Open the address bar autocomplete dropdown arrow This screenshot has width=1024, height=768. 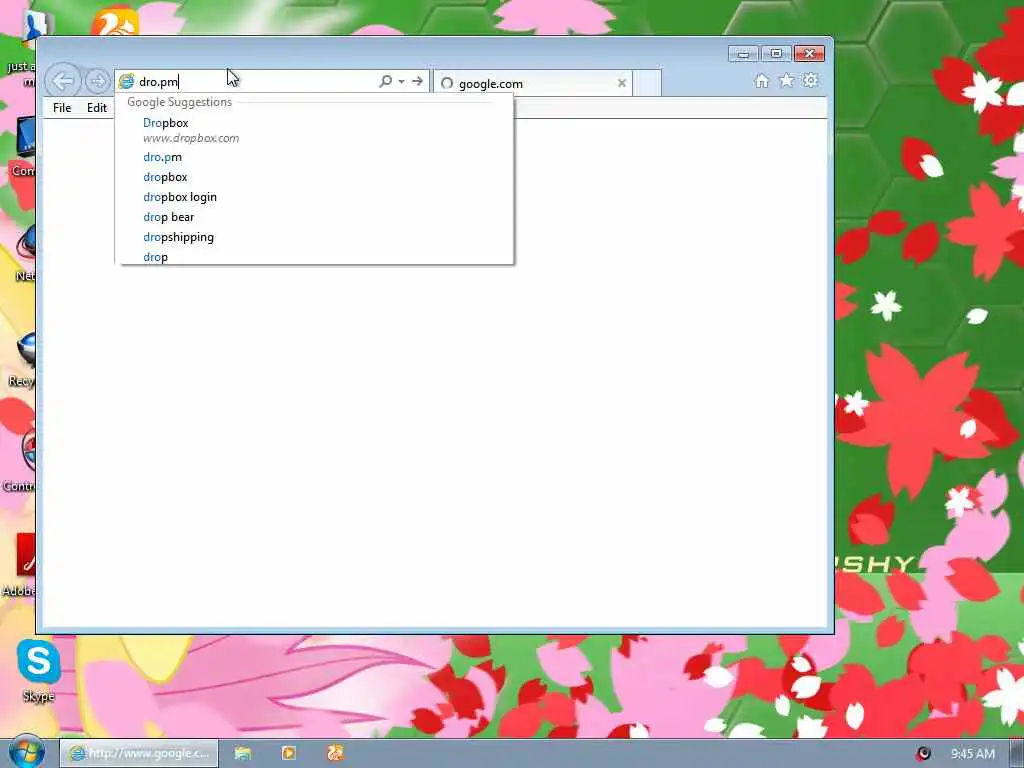[401, 81]
